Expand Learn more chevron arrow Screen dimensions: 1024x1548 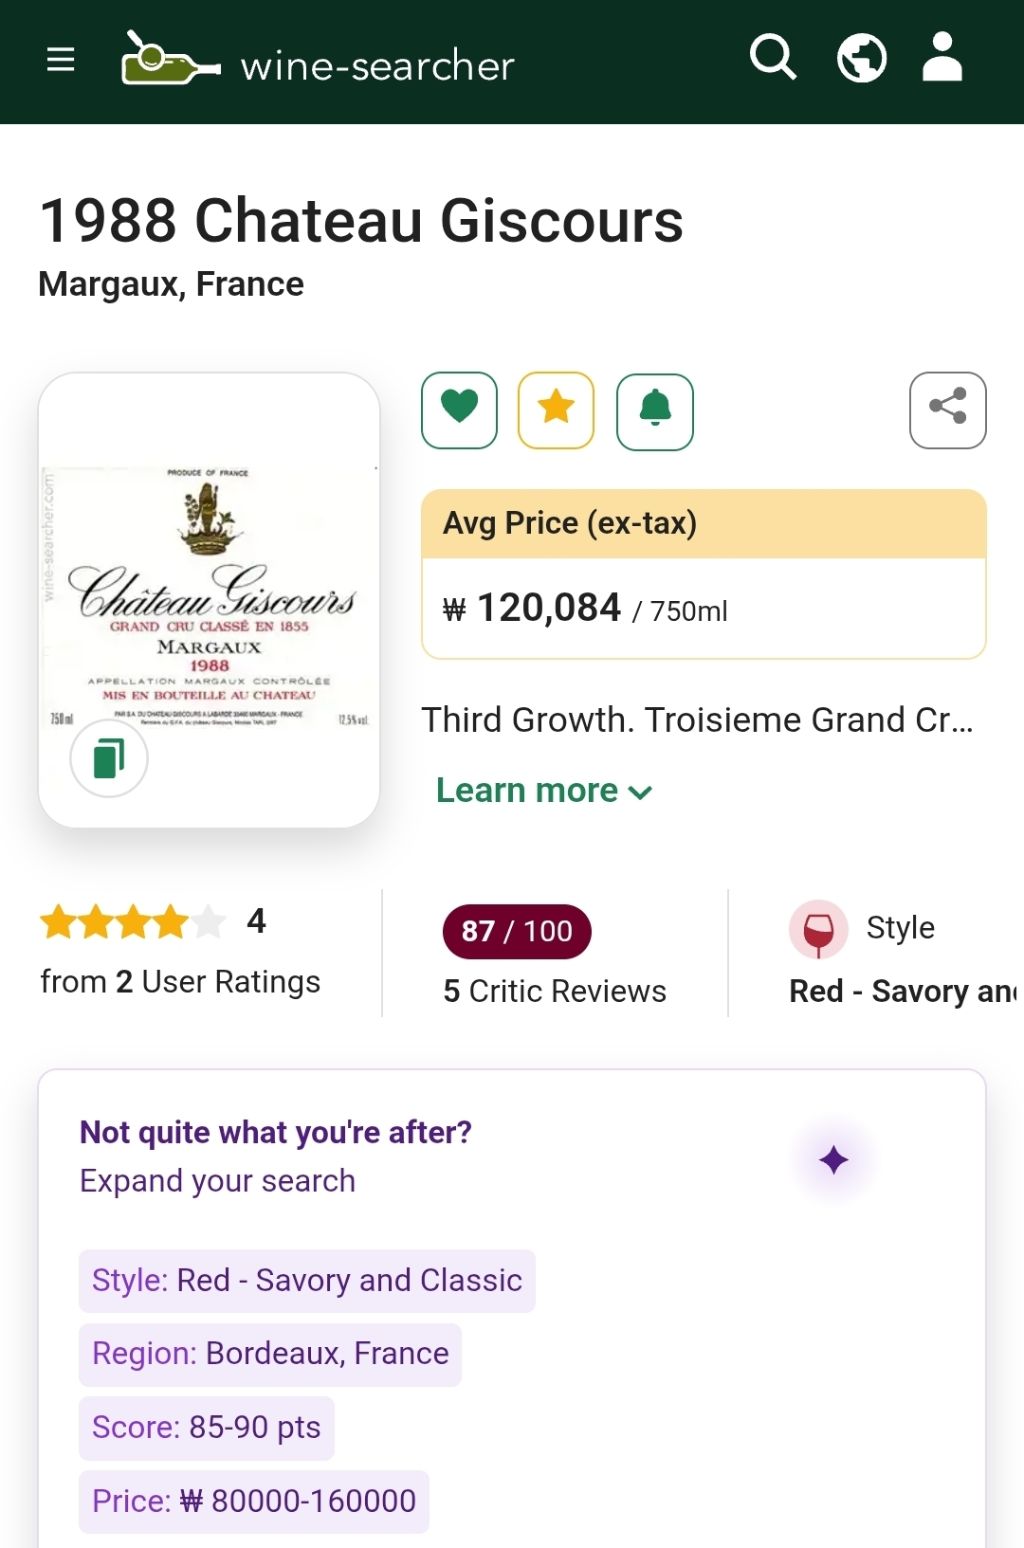[x=640, y=793]
